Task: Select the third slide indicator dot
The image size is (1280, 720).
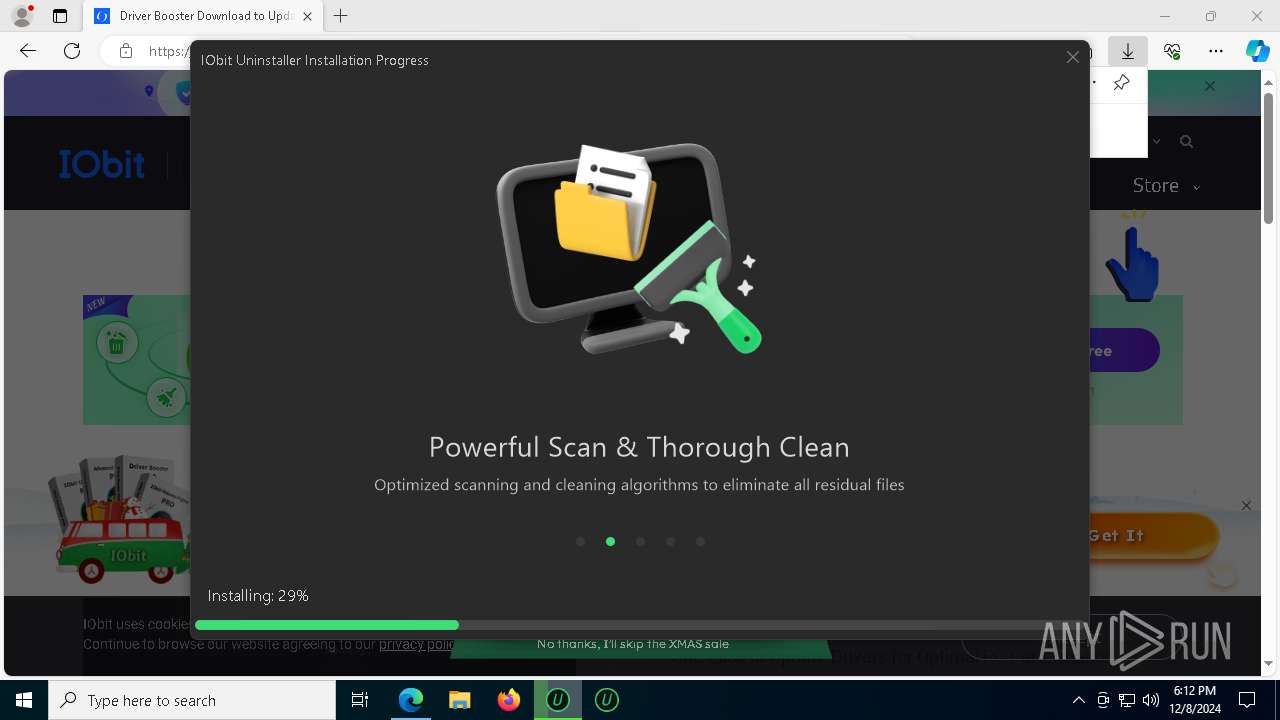Action: [x=640, y=542]
